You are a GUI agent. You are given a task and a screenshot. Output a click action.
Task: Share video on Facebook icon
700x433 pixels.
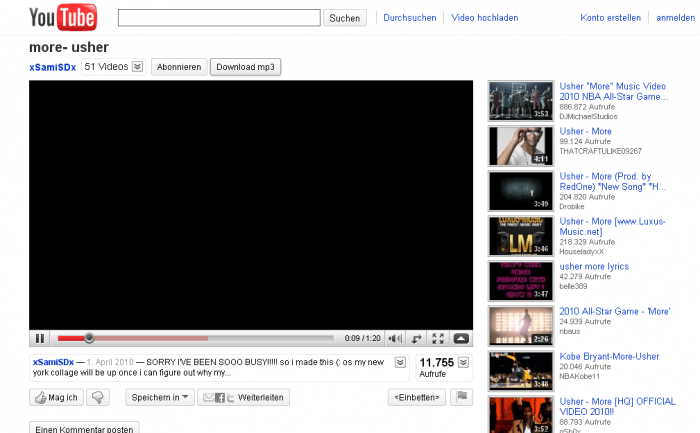tap(220, 397)
